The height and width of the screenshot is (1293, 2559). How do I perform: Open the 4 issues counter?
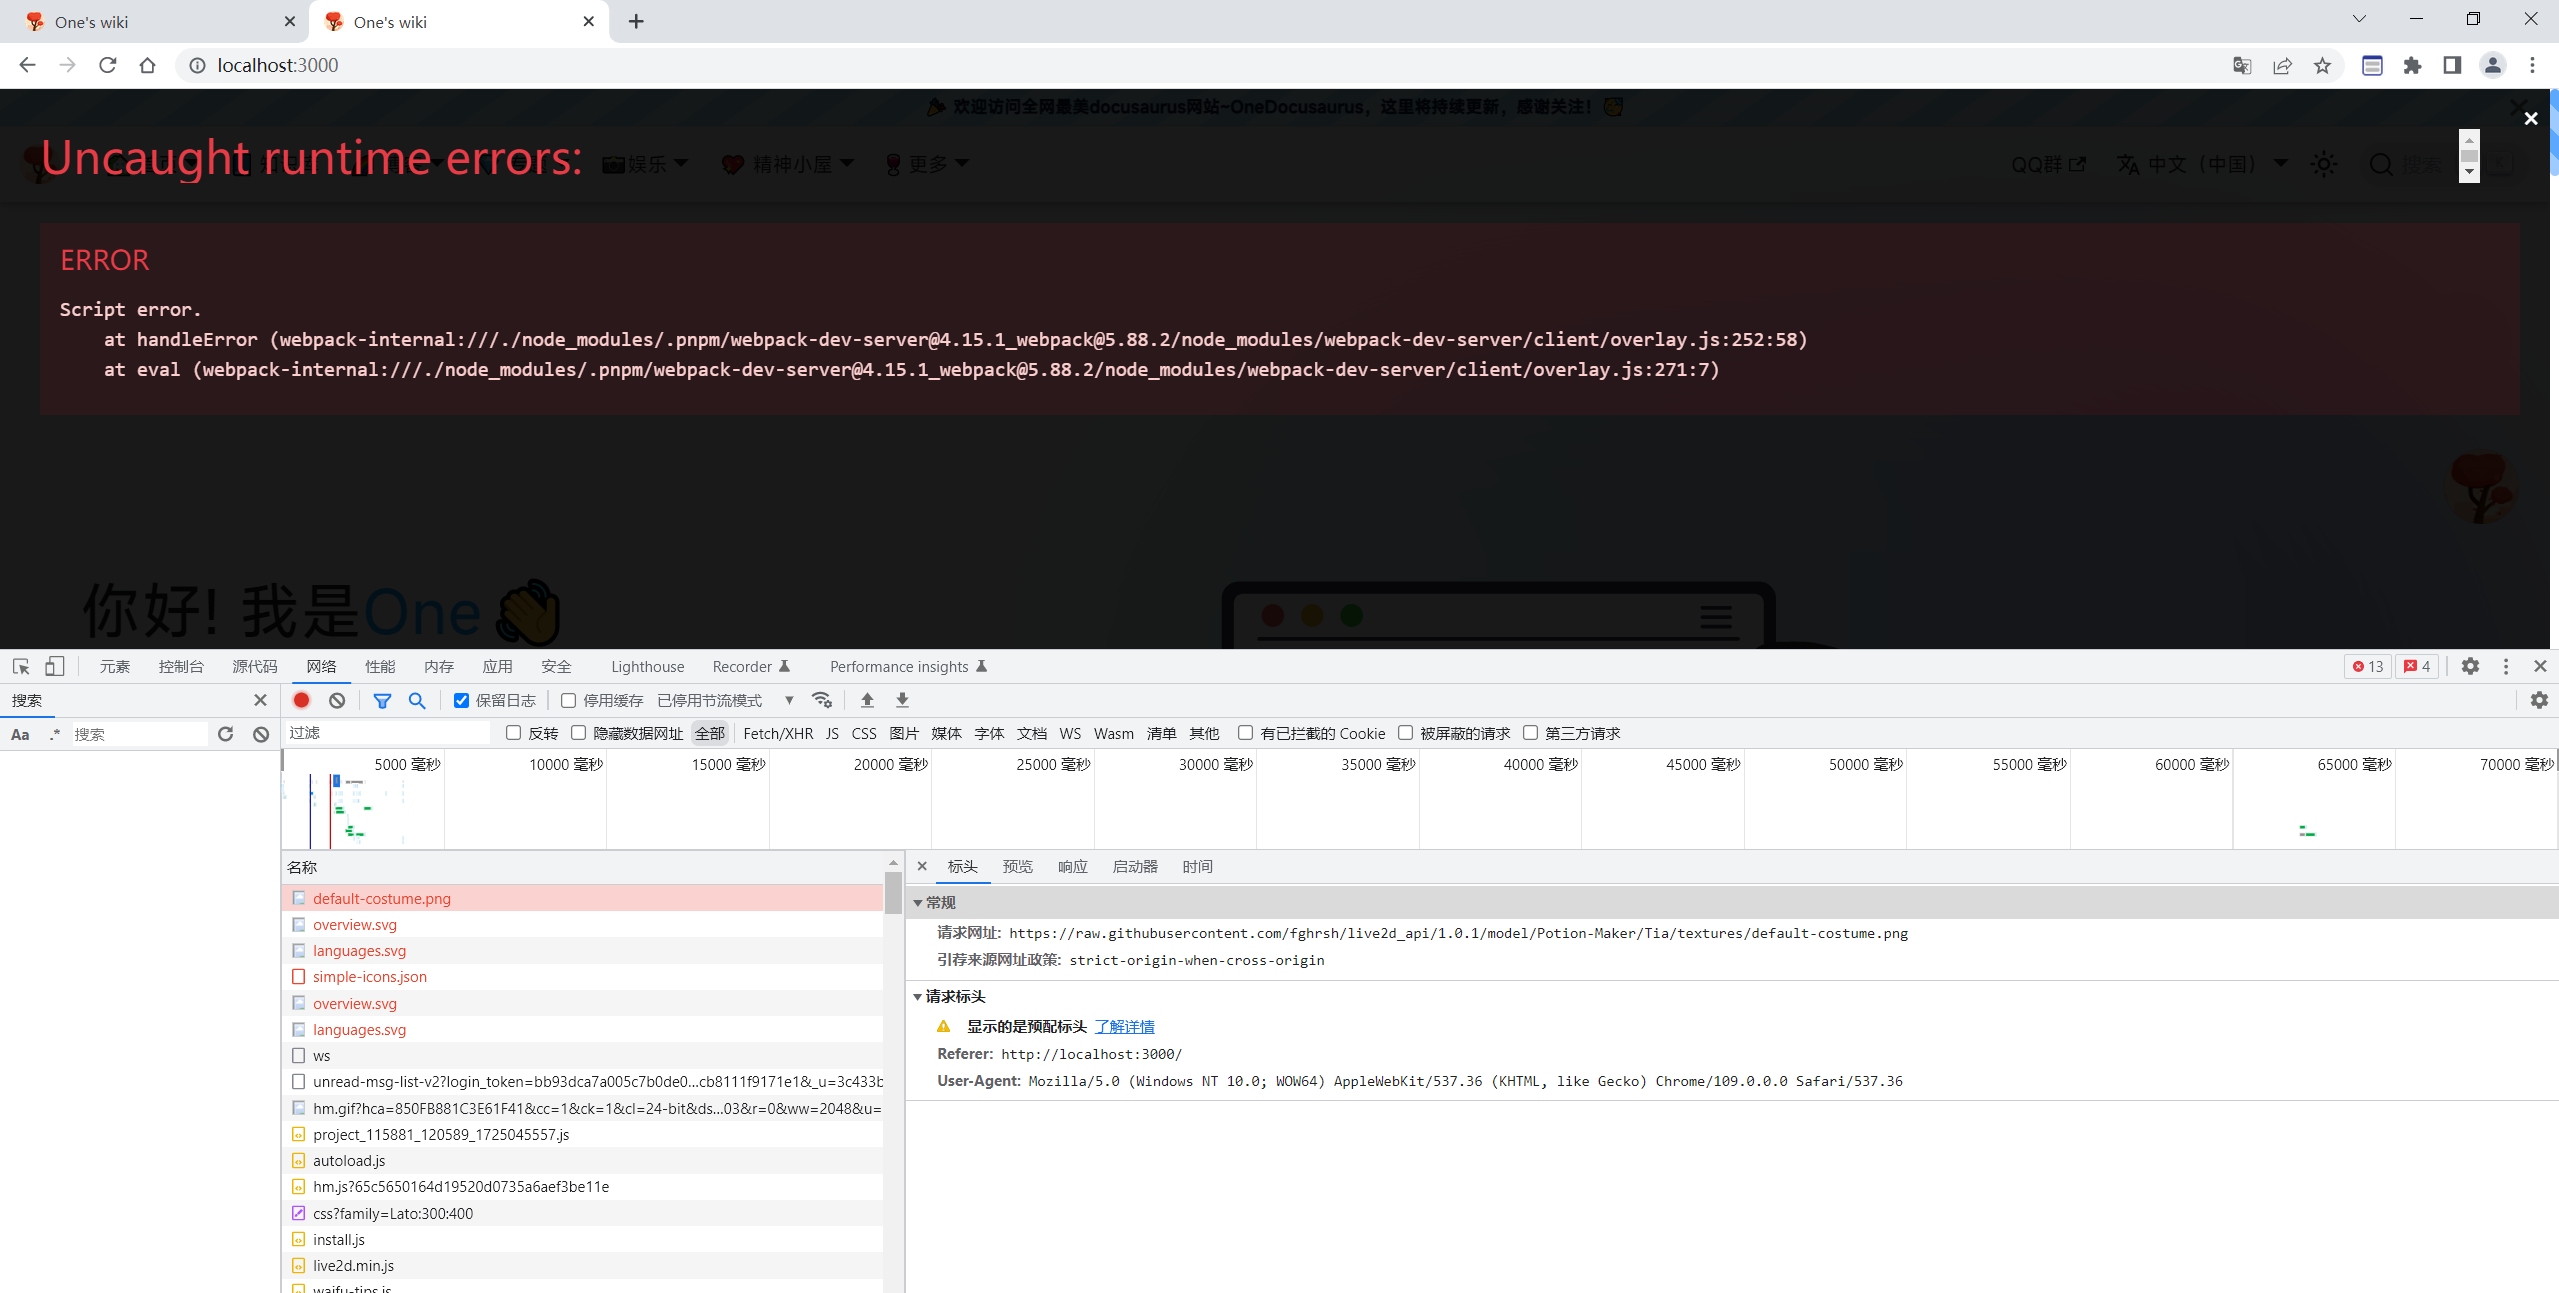2418,666
